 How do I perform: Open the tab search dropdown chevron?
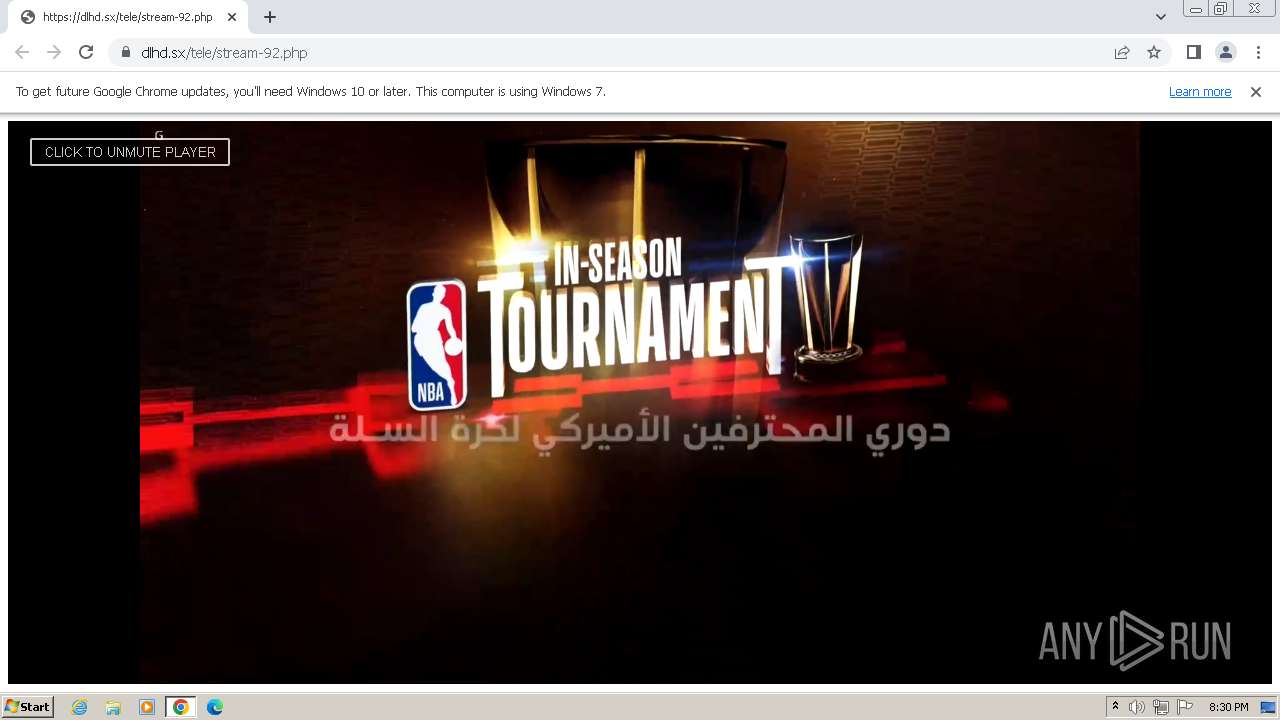coord(1161,17)
